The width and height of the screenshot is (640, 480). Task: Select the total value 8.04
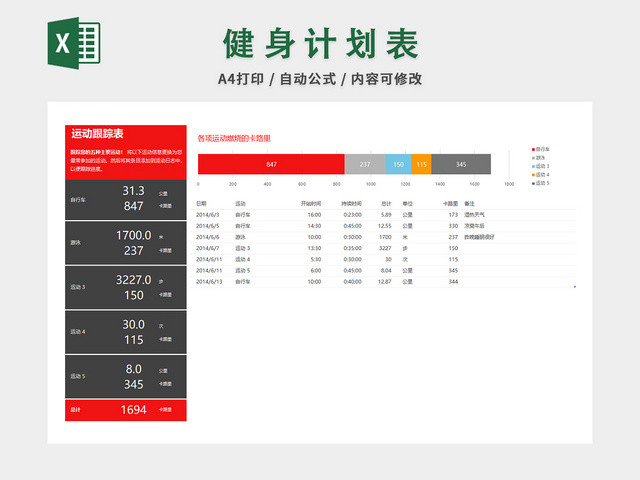pos(386,271)
